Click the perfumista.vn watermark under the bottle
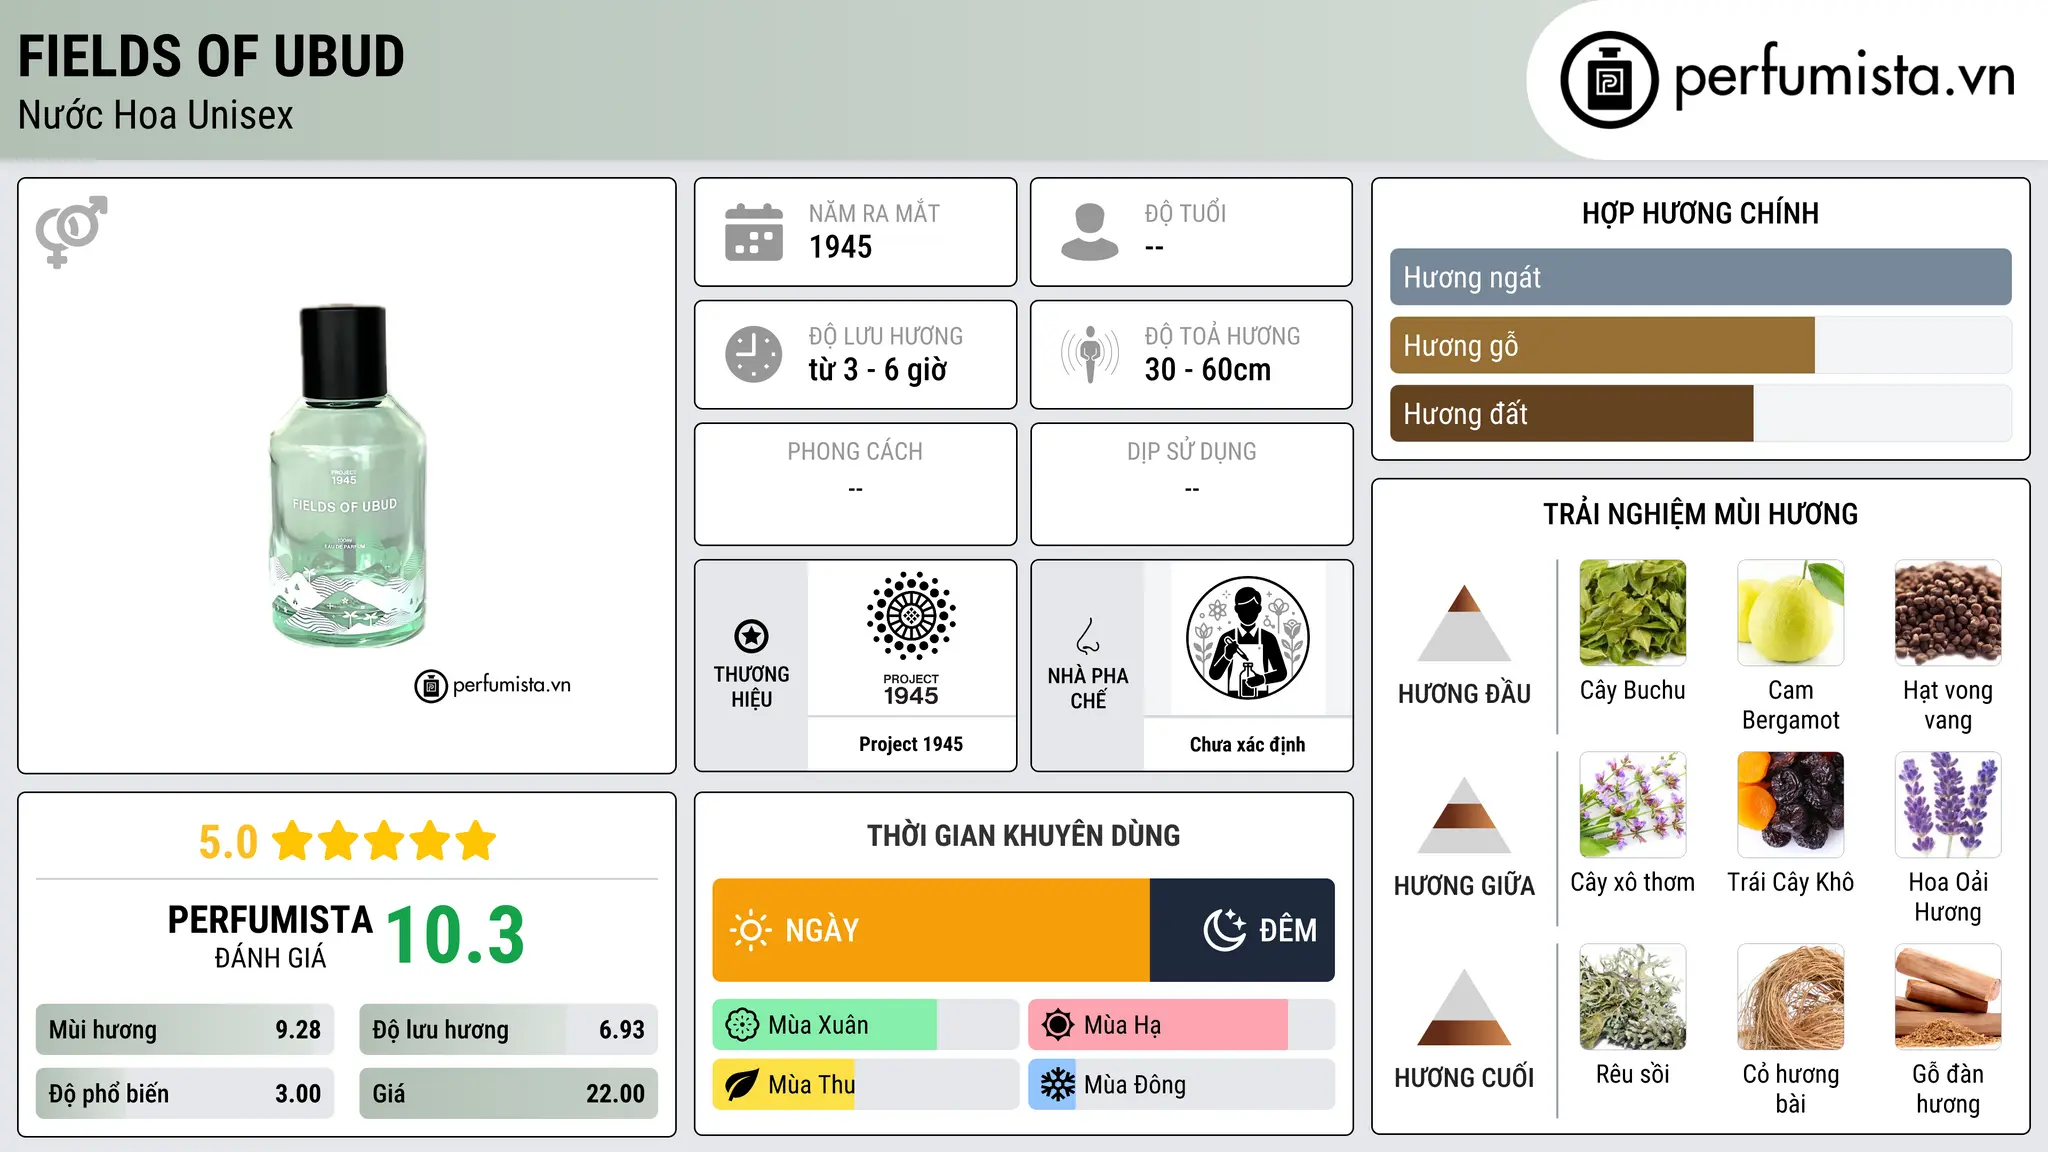The width and height of the screenshot is (2048, 1152). pyautogui.click(x=493, y=685)
